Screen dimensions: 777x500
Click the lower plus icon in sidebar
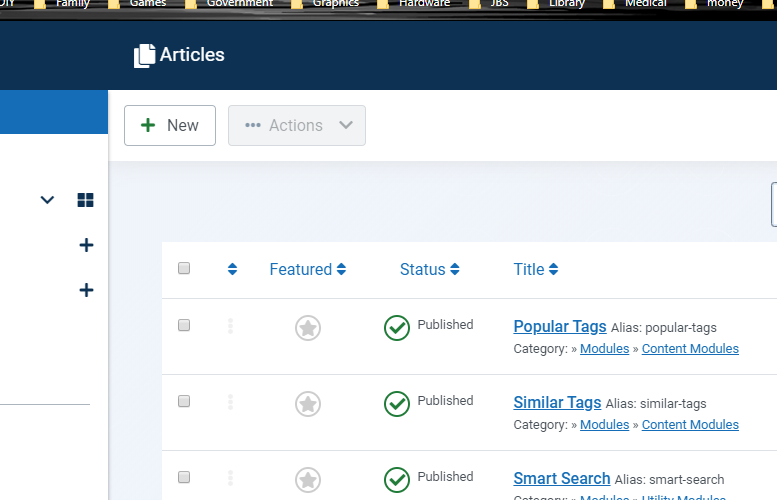tap(86, 290)
